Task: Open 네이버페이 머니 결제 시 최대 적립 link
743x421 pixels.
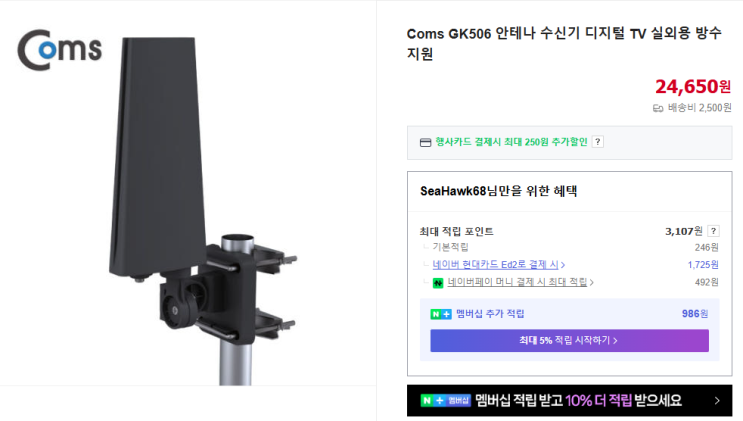Action: point(517,282)
